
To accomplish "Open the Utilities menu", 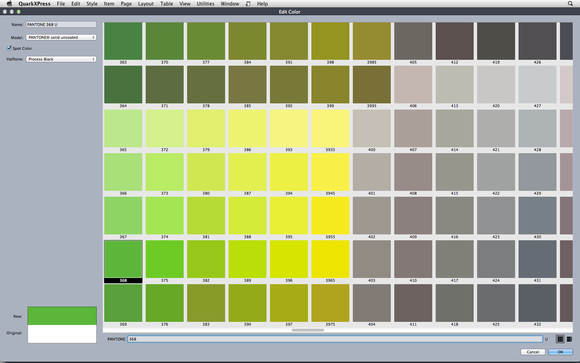I will (205, 4).
